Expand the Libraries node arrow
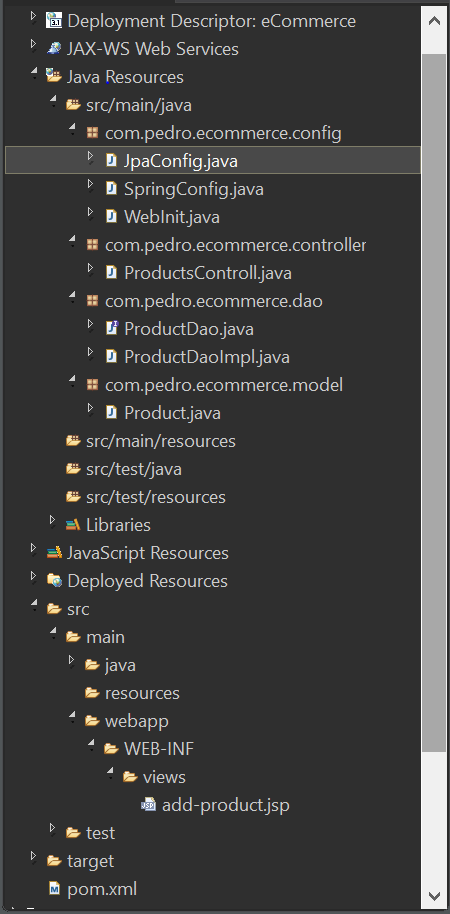 coord(52,520)
